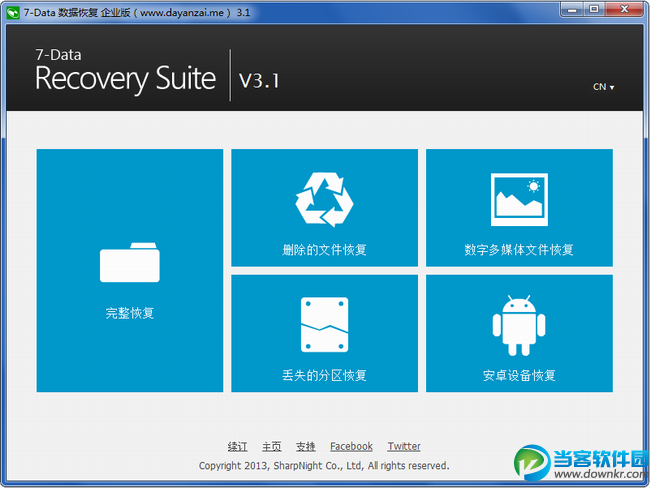The width and height of the screenshot is (650, 488).
Task: Close the 7-Data recovery window
Action: 624,10
